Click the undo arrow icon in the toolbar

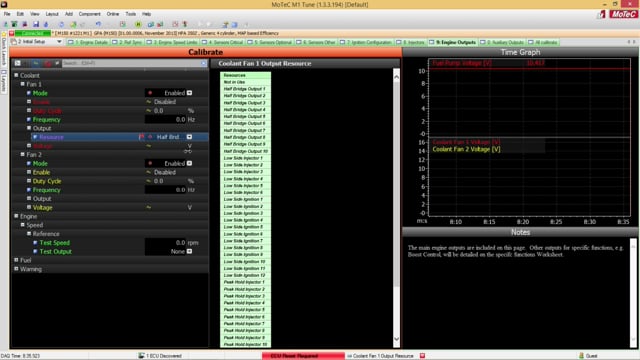tap(98, 24)
